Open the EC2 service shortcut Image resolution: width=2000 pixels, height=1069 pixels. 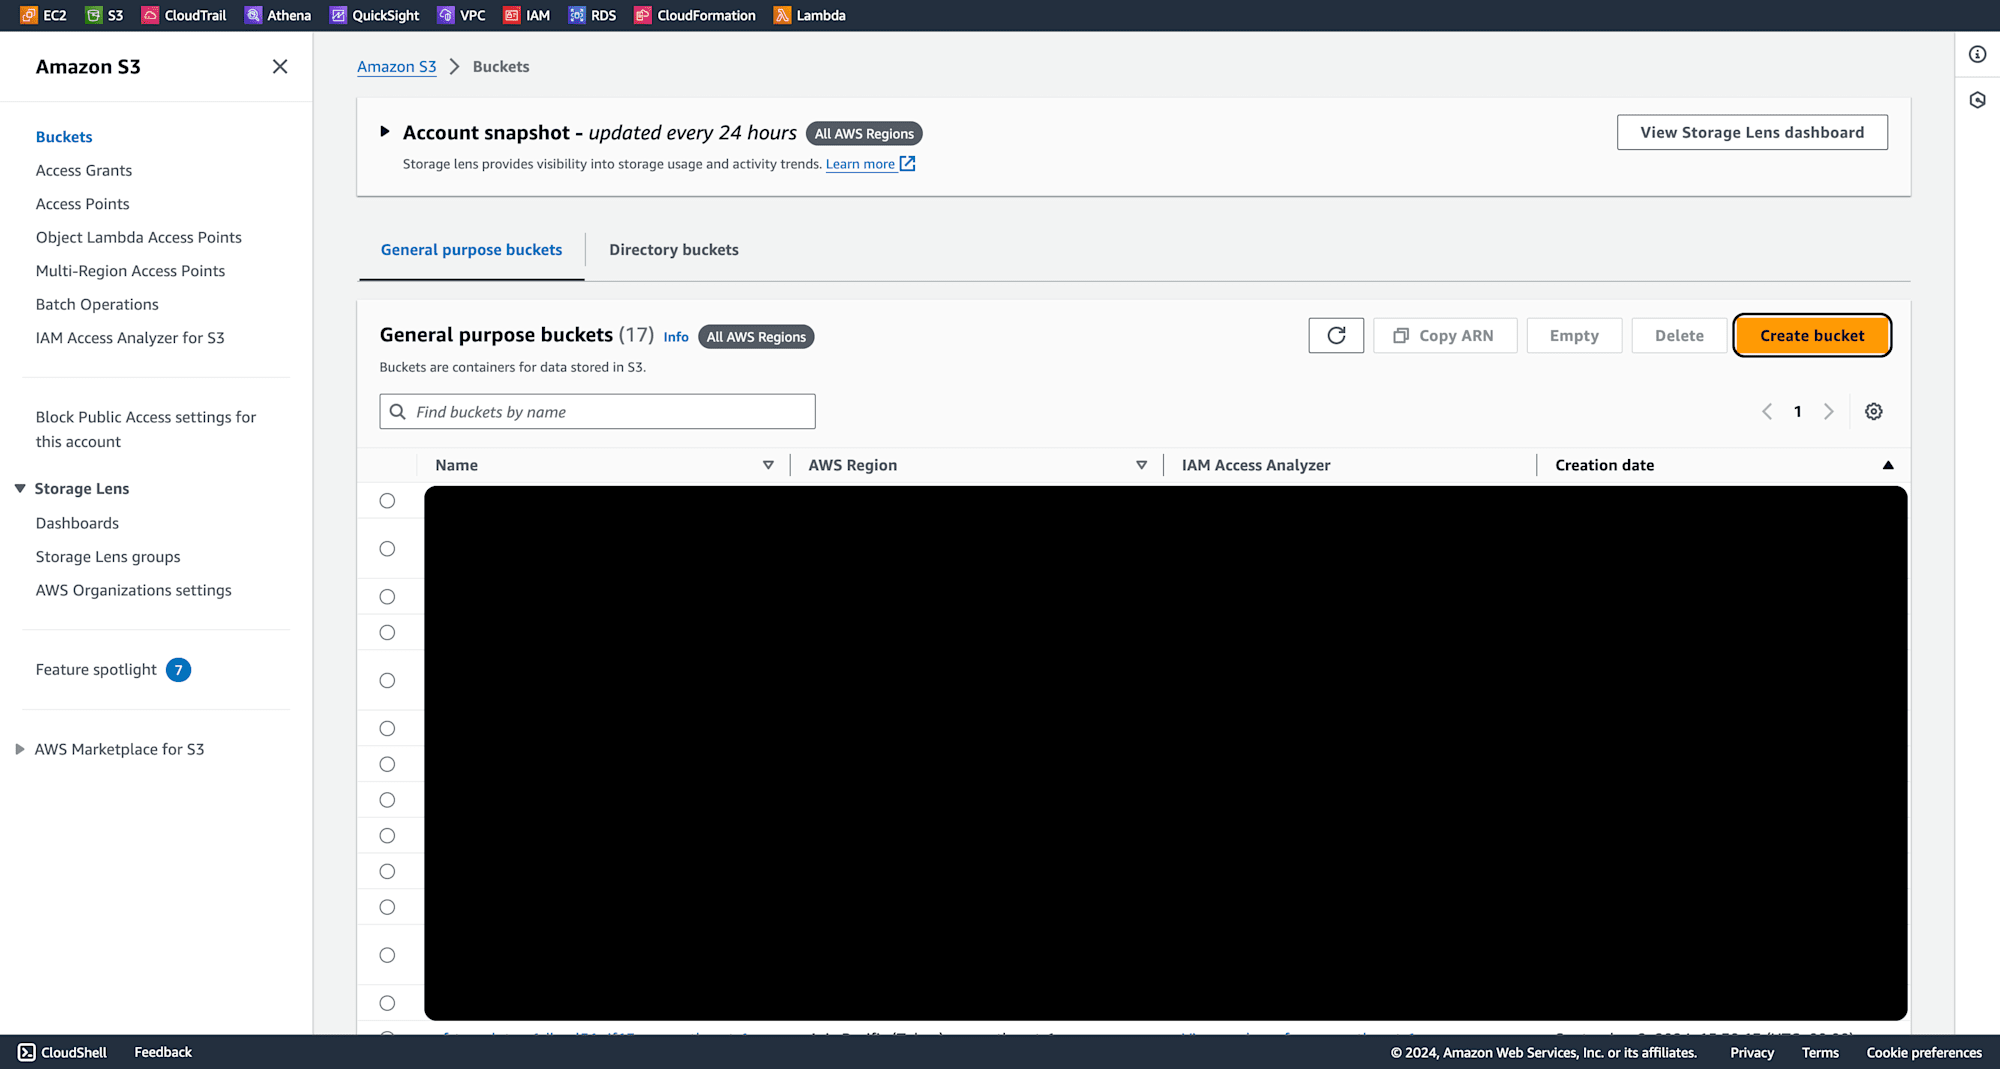[44, 15]
